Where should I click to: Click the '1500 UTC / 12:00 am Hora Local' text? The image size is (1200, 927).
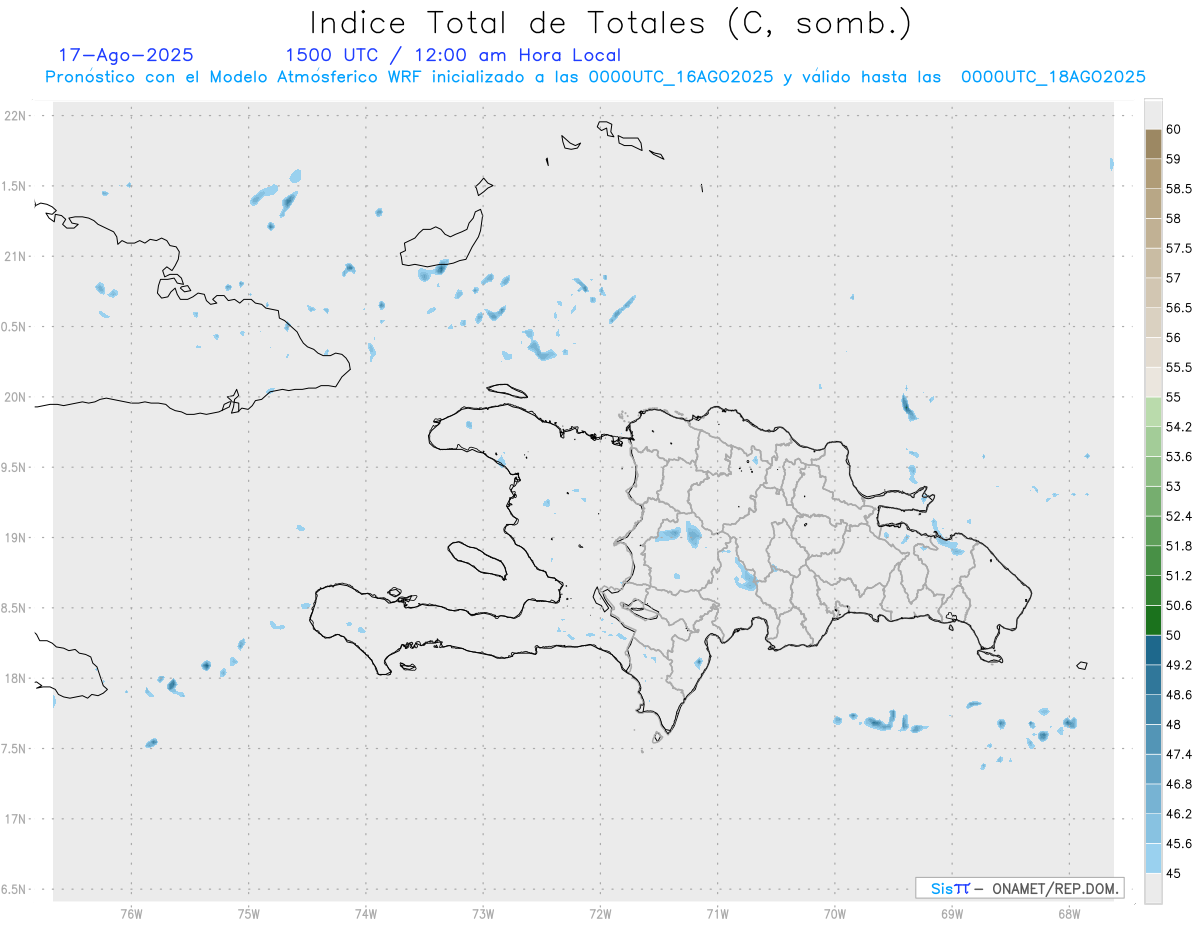coord(452,55)
